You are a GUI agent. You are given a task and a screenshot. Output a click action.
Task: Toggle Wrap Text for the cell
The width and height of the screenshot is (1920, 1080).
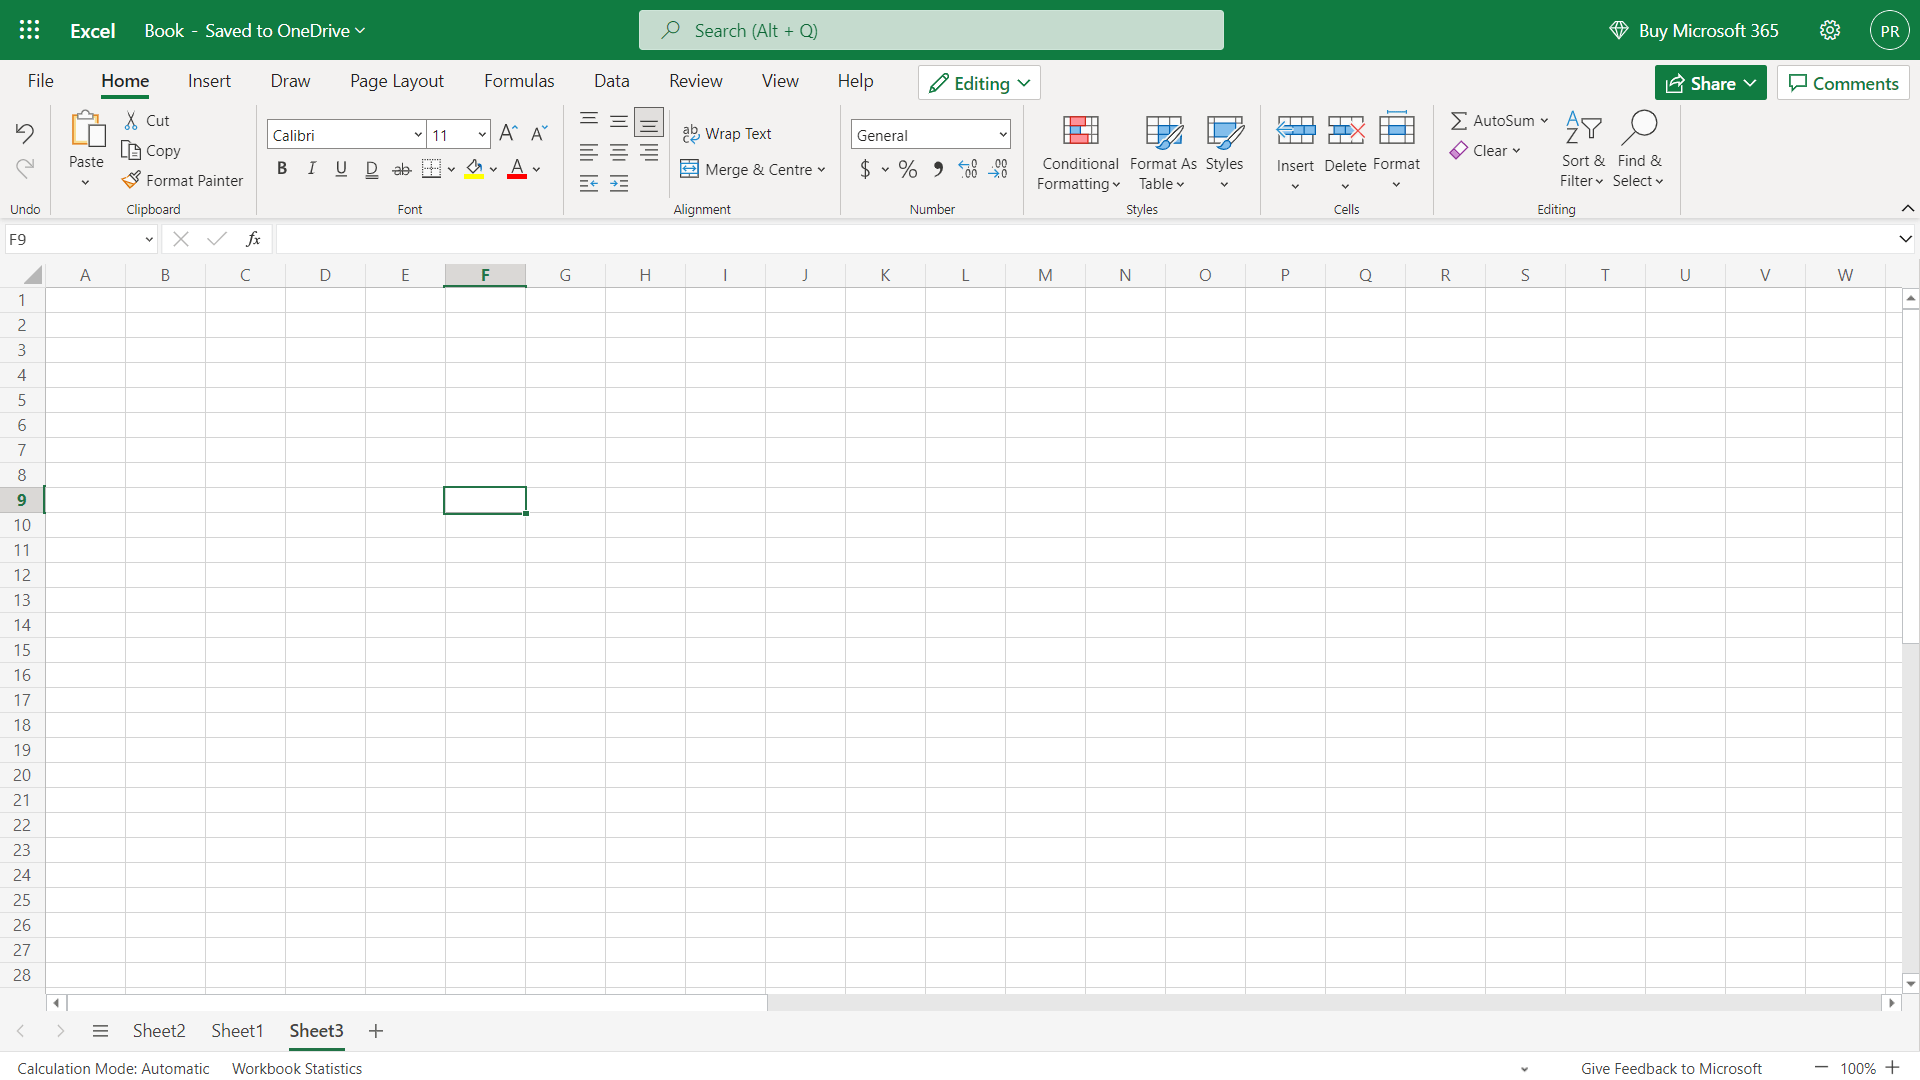point(727,134)
